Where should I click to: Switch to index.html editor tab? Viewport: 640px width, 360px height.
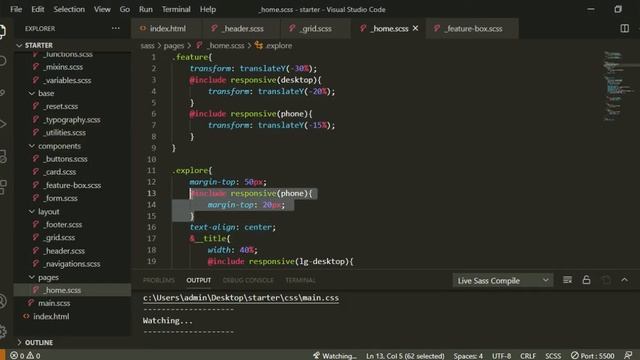tap(167, 28)
